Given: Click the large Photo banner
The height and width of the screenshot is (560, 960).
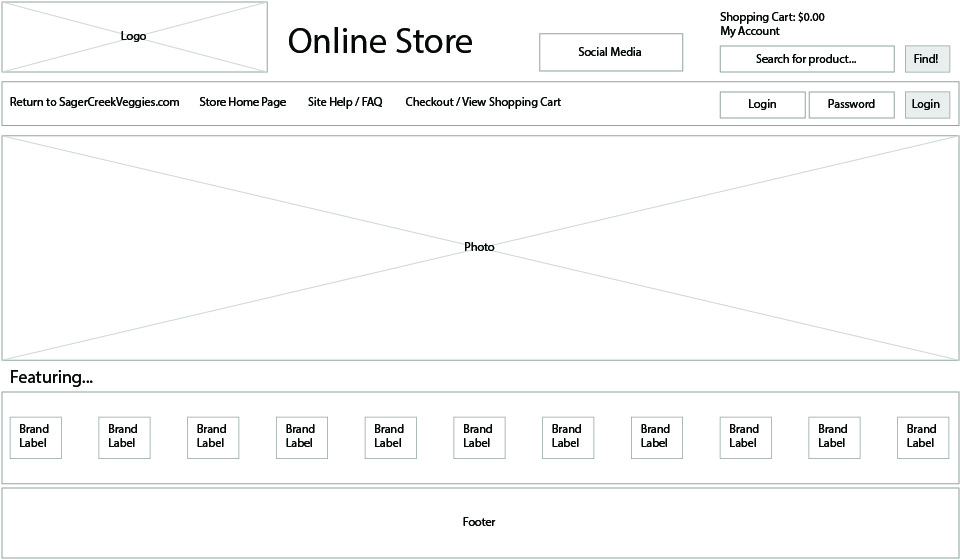Looking at the screenshot, I should pos(479,247).
